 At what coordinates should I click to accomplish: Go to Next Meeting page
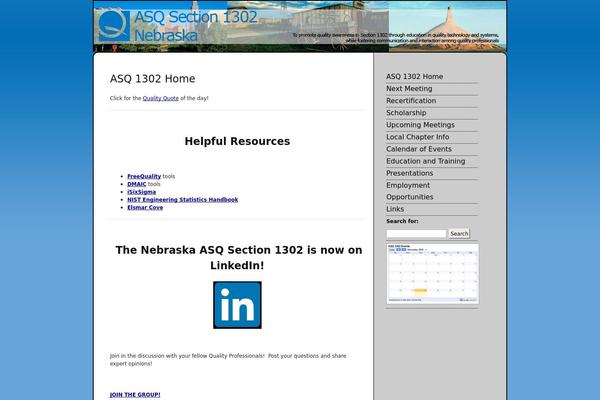409,89
